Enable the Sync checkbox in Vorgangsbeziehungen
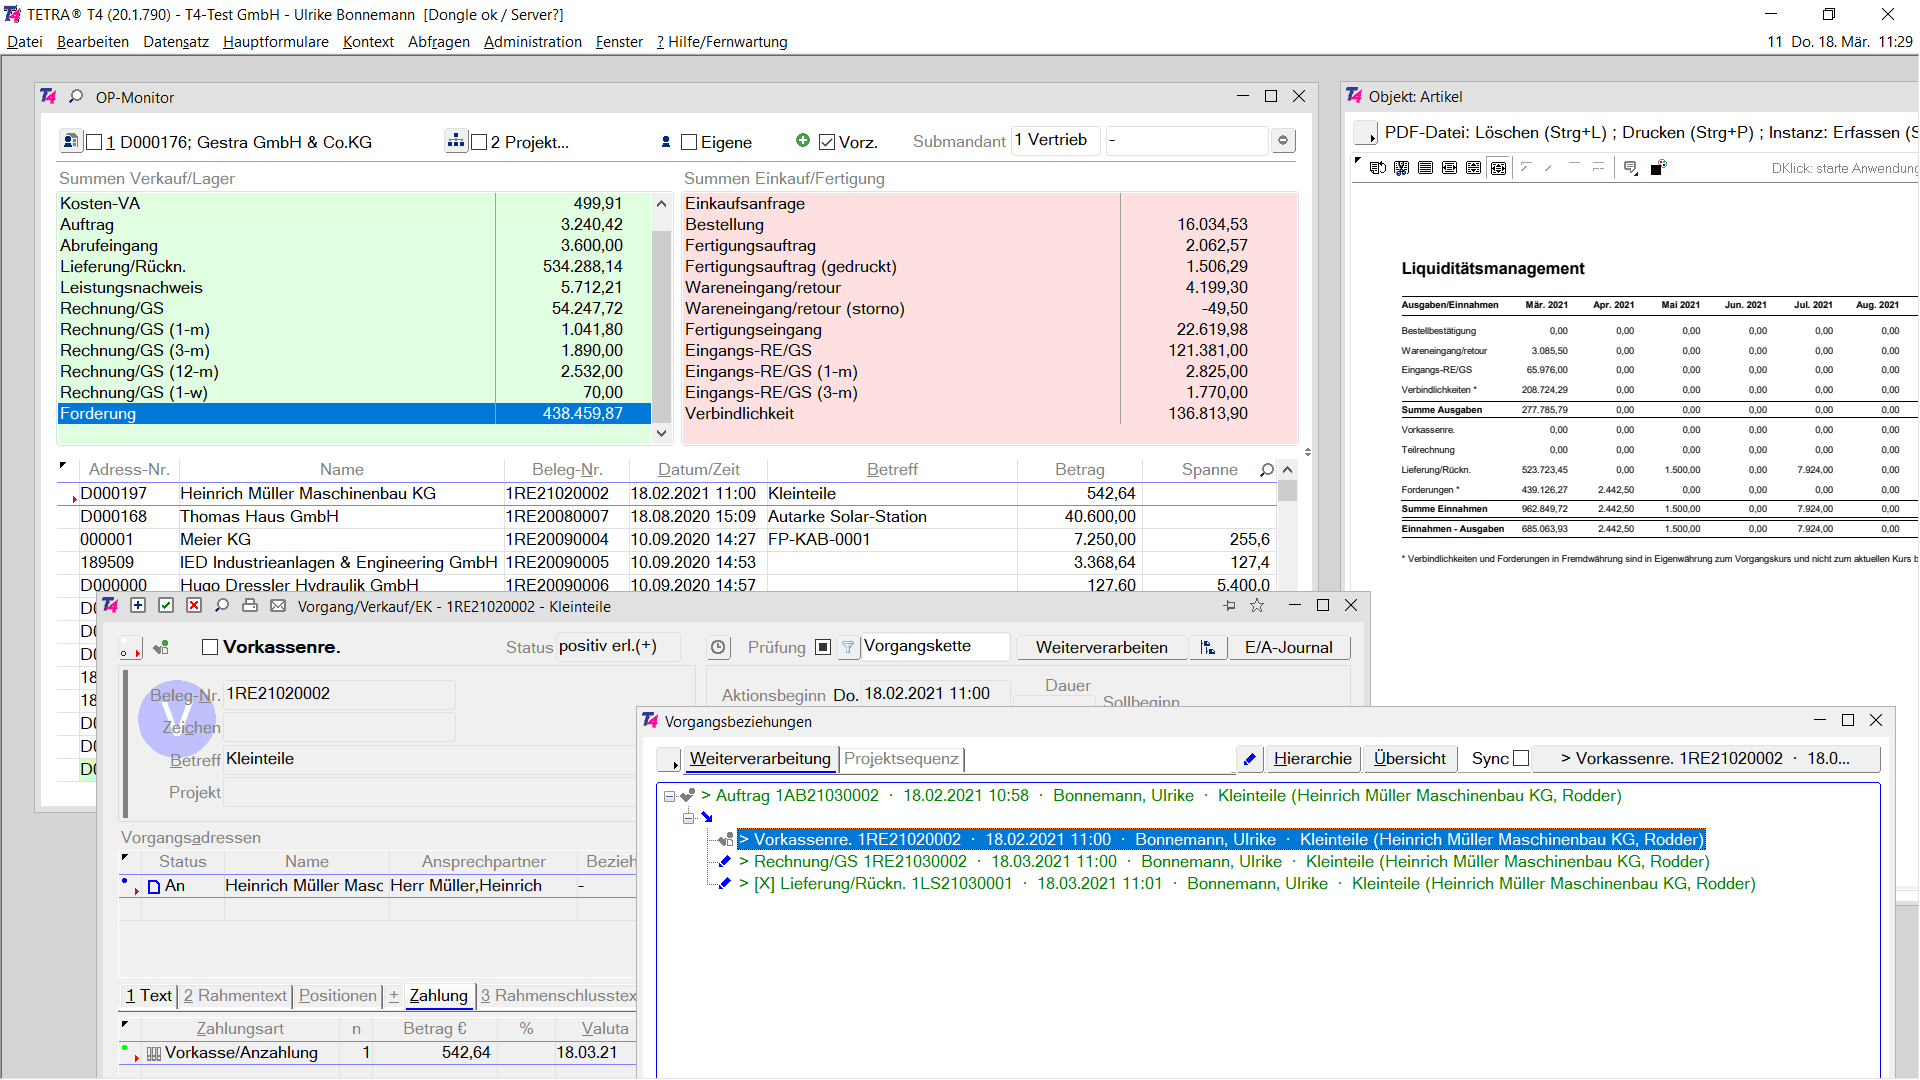Image resolution: width=1920 pixels, height=1080 pixels. tap(1521, 759)
